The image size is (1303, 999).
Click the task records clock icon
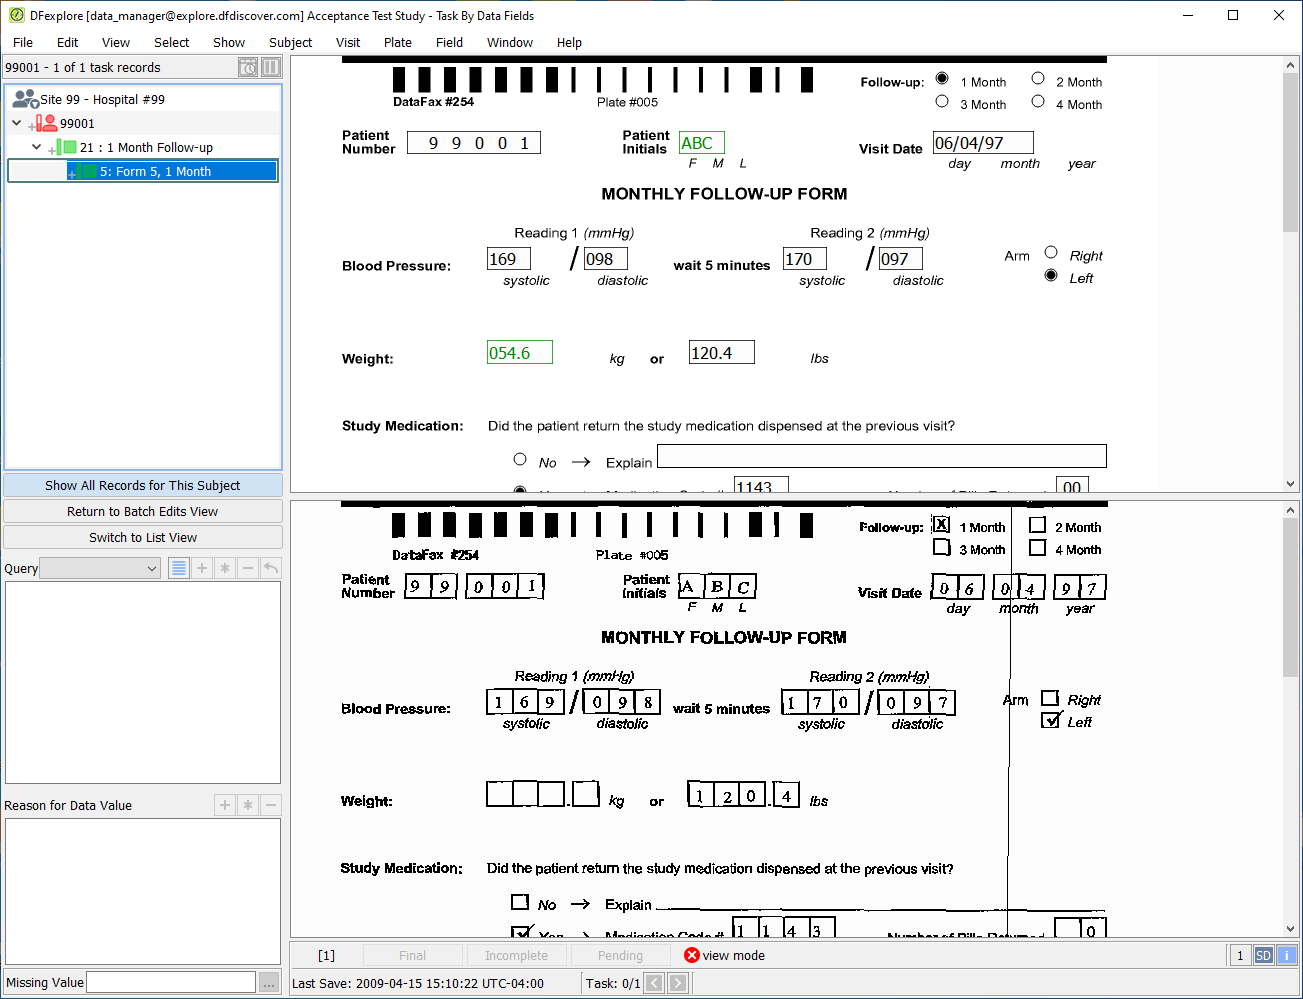click(248, 67)
